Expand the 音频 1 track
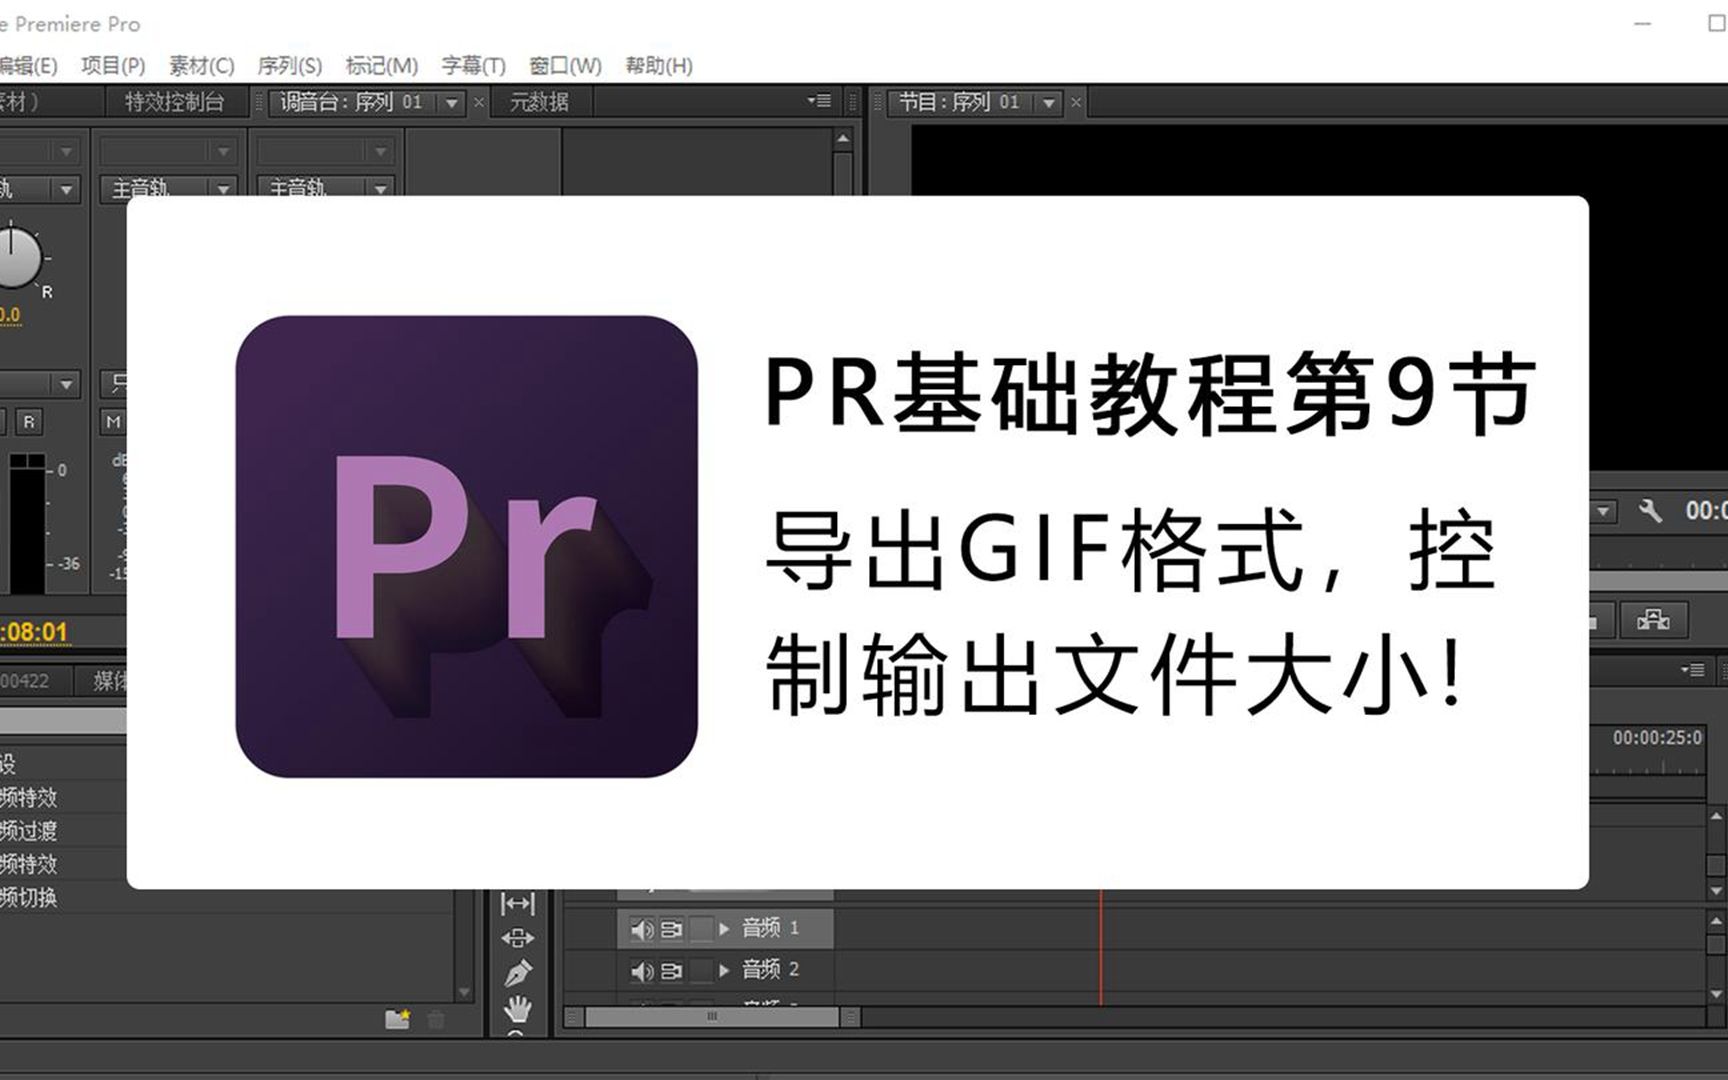This screenshot has width=1728, height=1080. [724, 929]
